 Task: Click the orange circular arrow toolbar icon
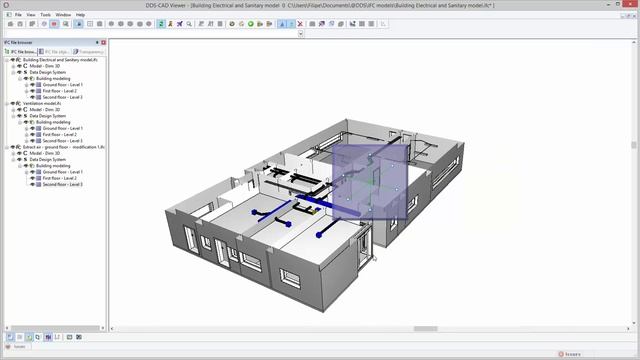pyautogui.click(x=241, y=24)
